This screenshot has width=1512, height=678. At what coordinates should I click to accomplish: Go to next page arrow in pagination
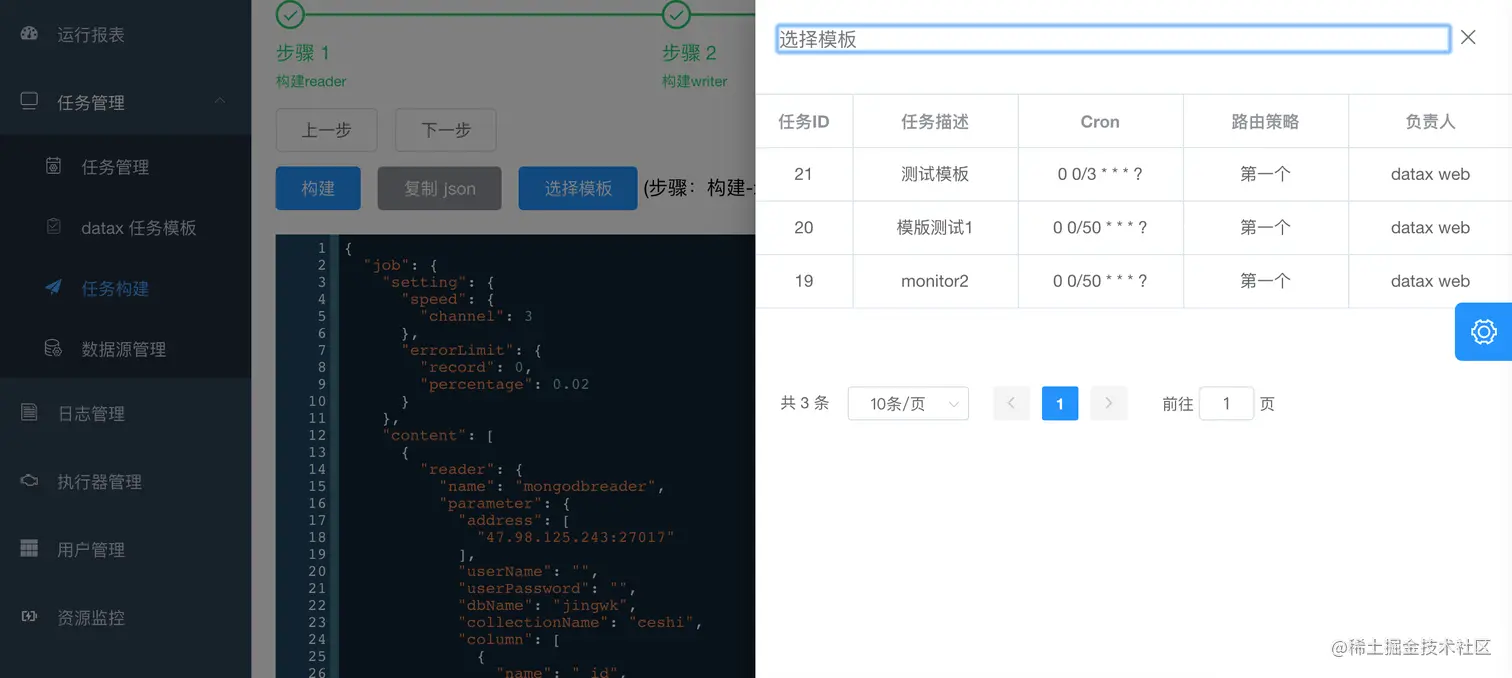(x=1108, y=403)
